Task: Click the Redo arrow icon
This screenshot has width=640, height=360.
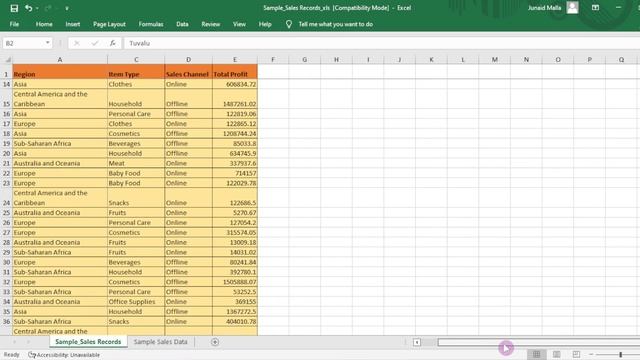Action: click(x=48, y=8)
